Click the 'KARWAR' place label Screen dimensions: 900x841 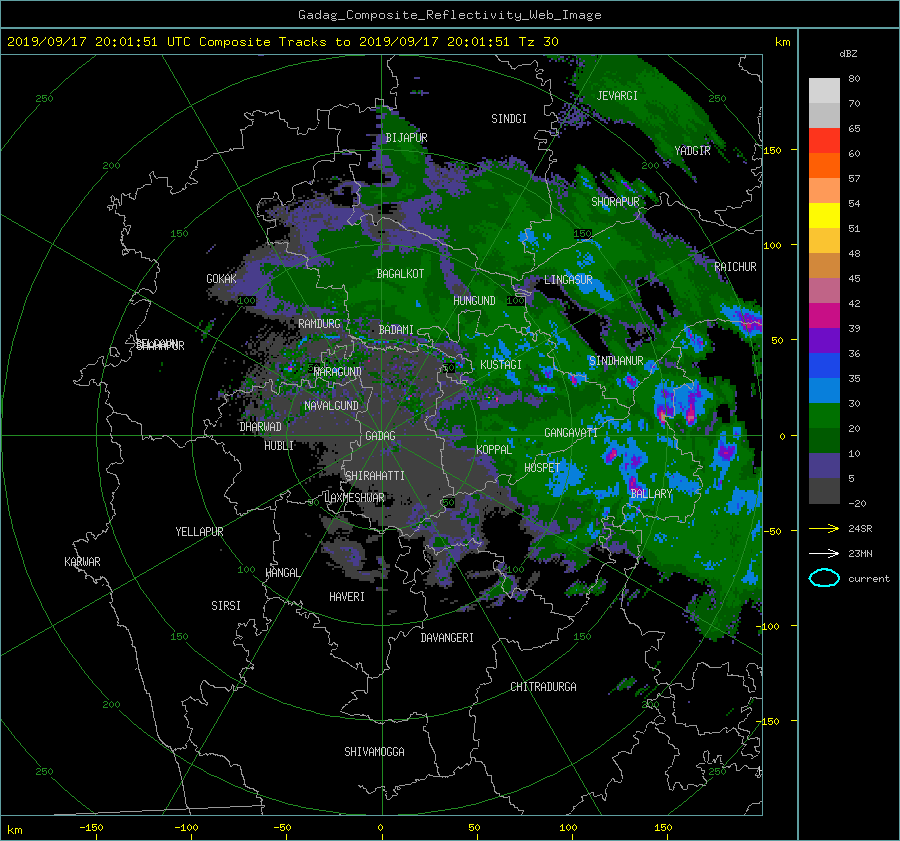pyautogui.click(x=82, y=562)
